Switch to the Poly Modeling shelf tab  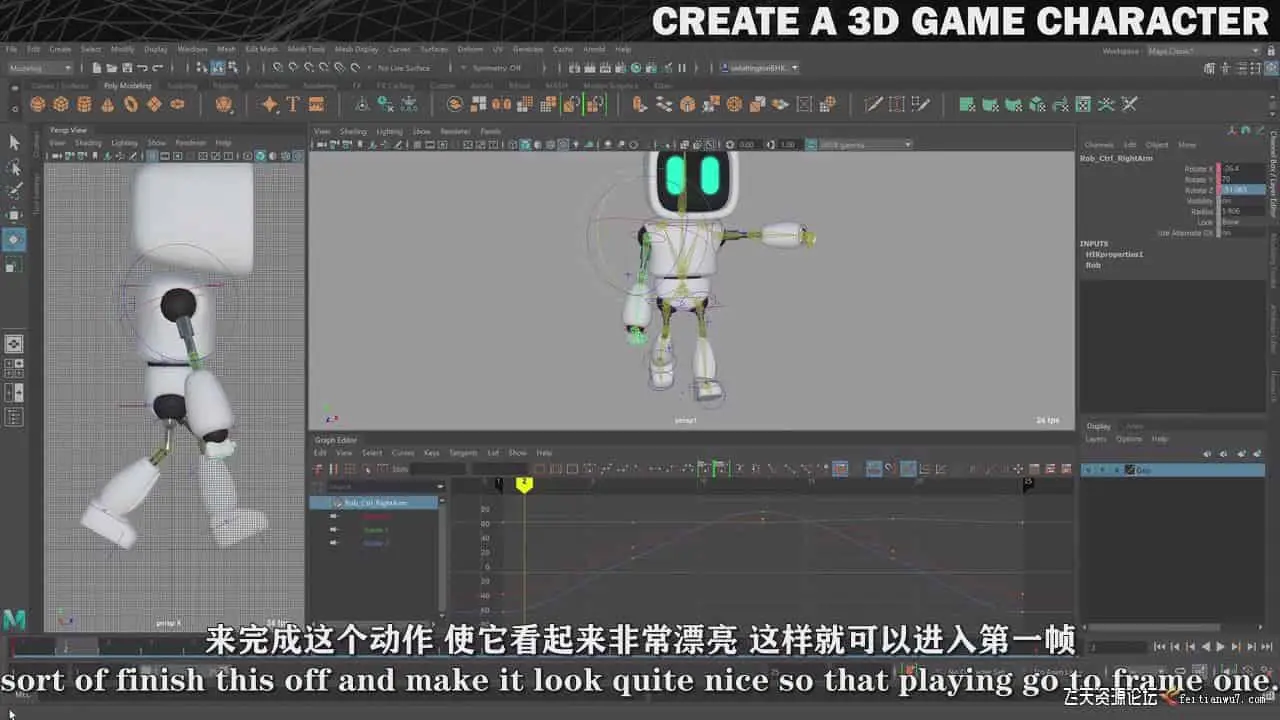coord(127,86)
